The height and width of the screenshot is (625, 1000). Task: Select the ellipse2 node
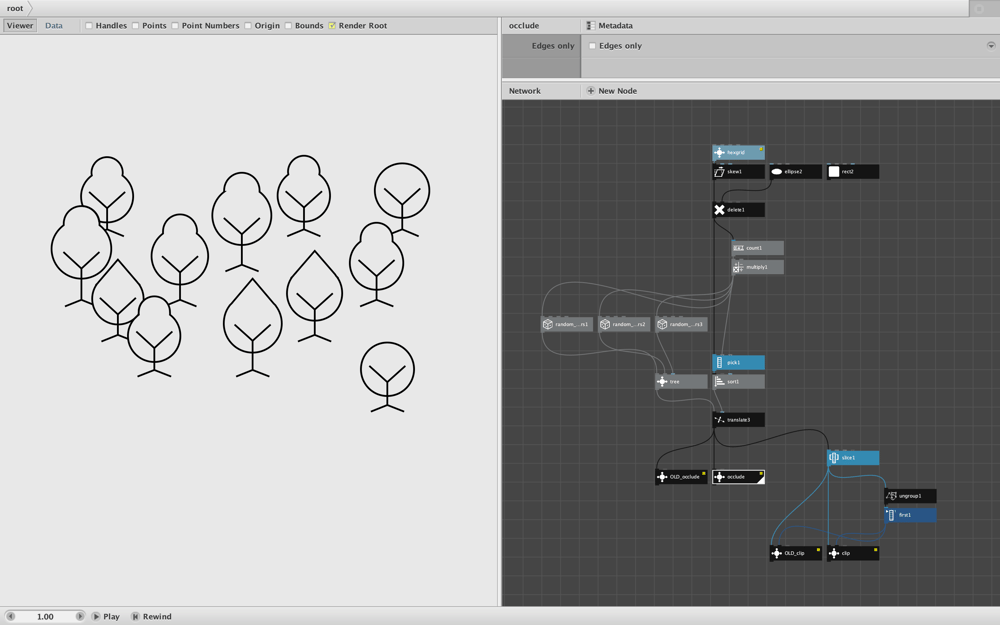(795, 172)
